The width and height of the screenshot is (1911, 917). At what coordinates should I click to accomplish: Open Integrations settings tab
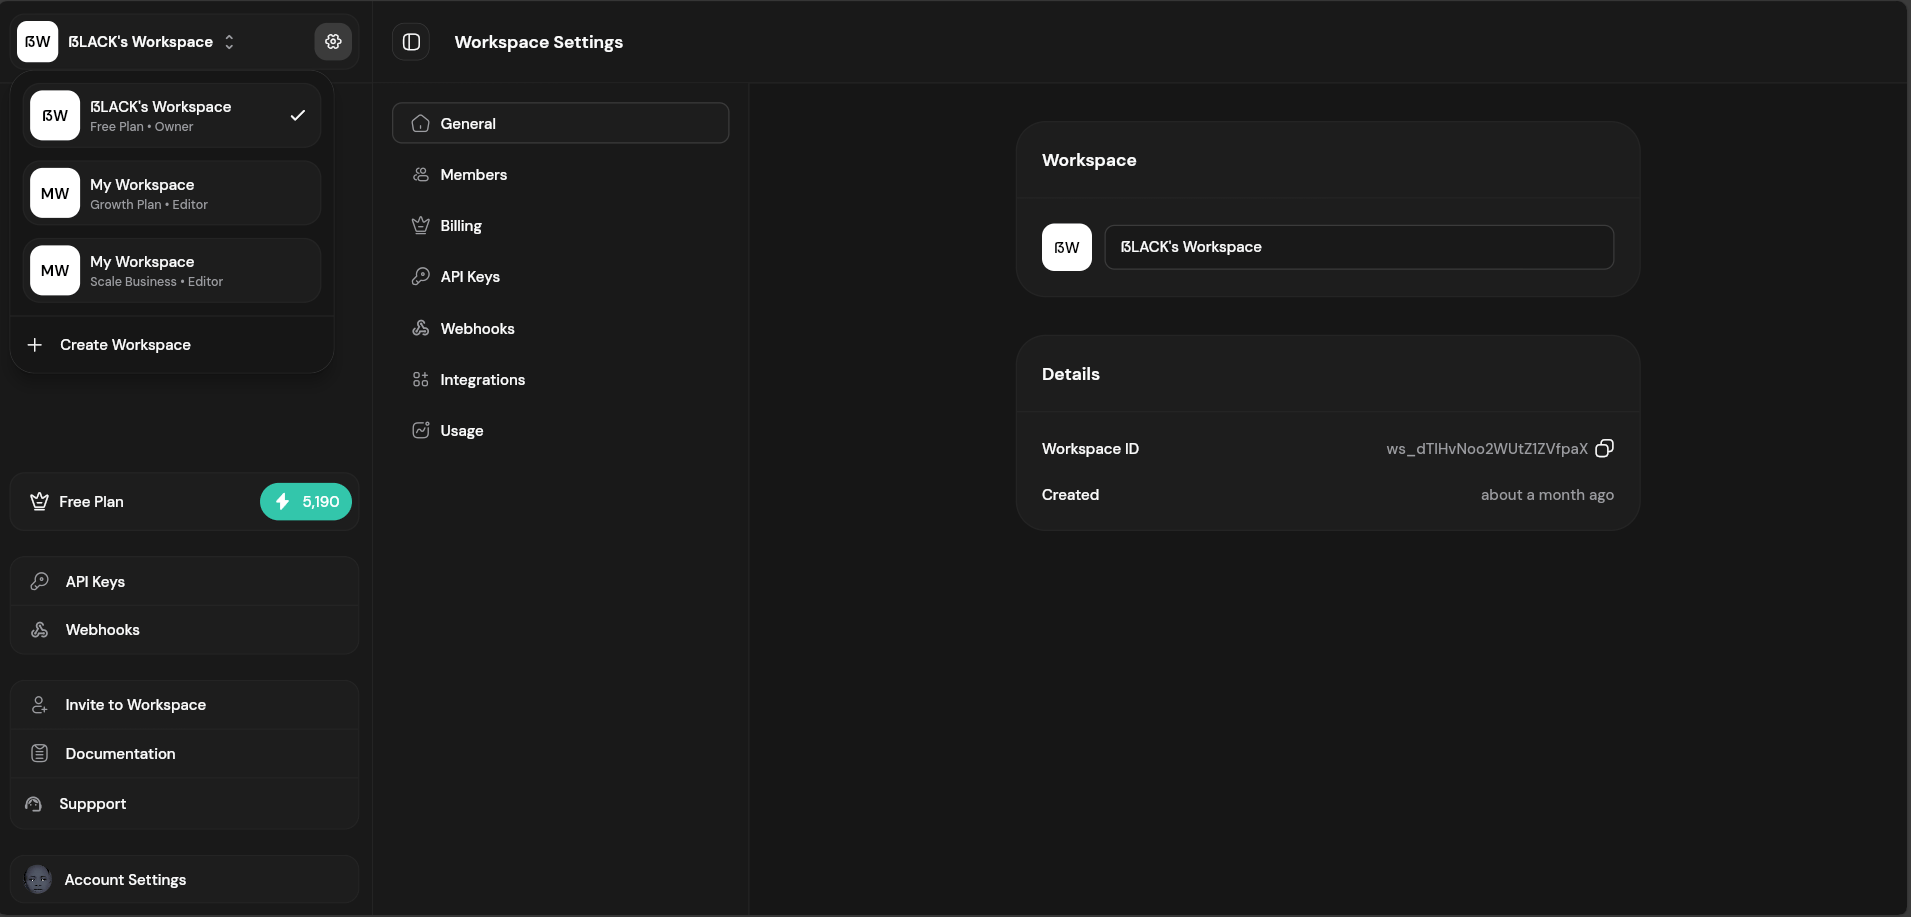pos(561,380)
